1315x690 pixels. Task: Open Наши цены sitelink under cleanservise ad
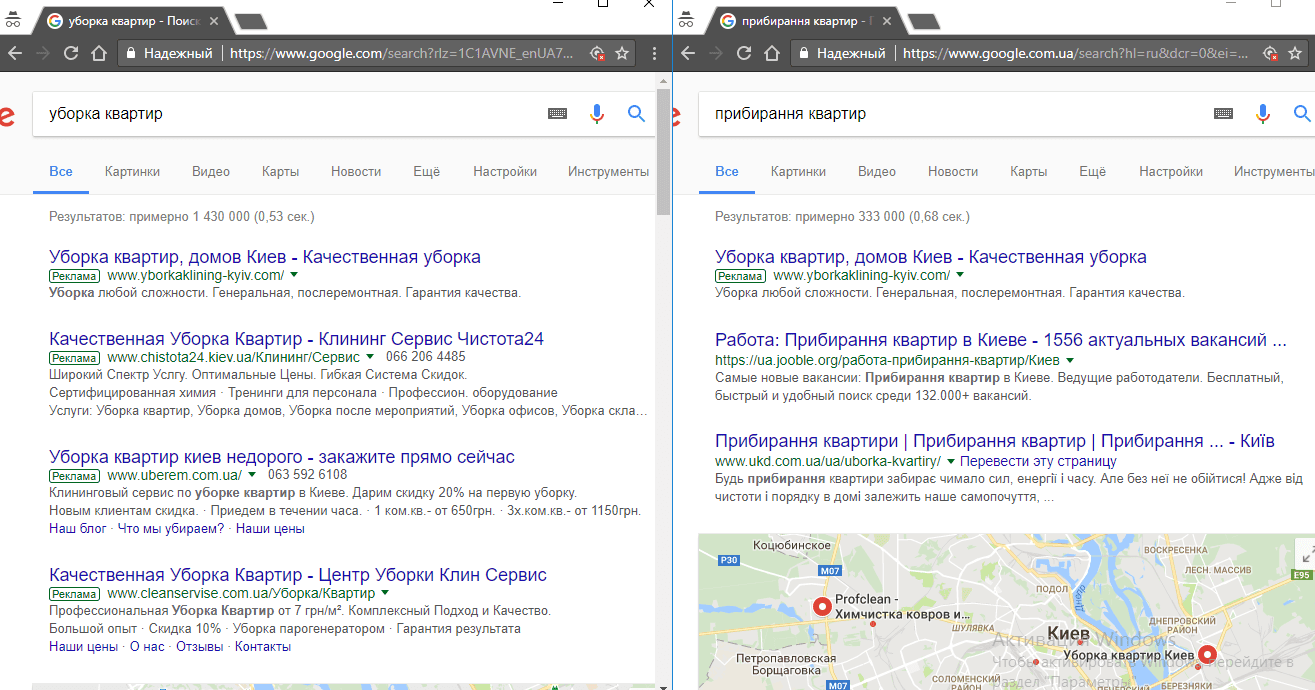pos(84,647)
